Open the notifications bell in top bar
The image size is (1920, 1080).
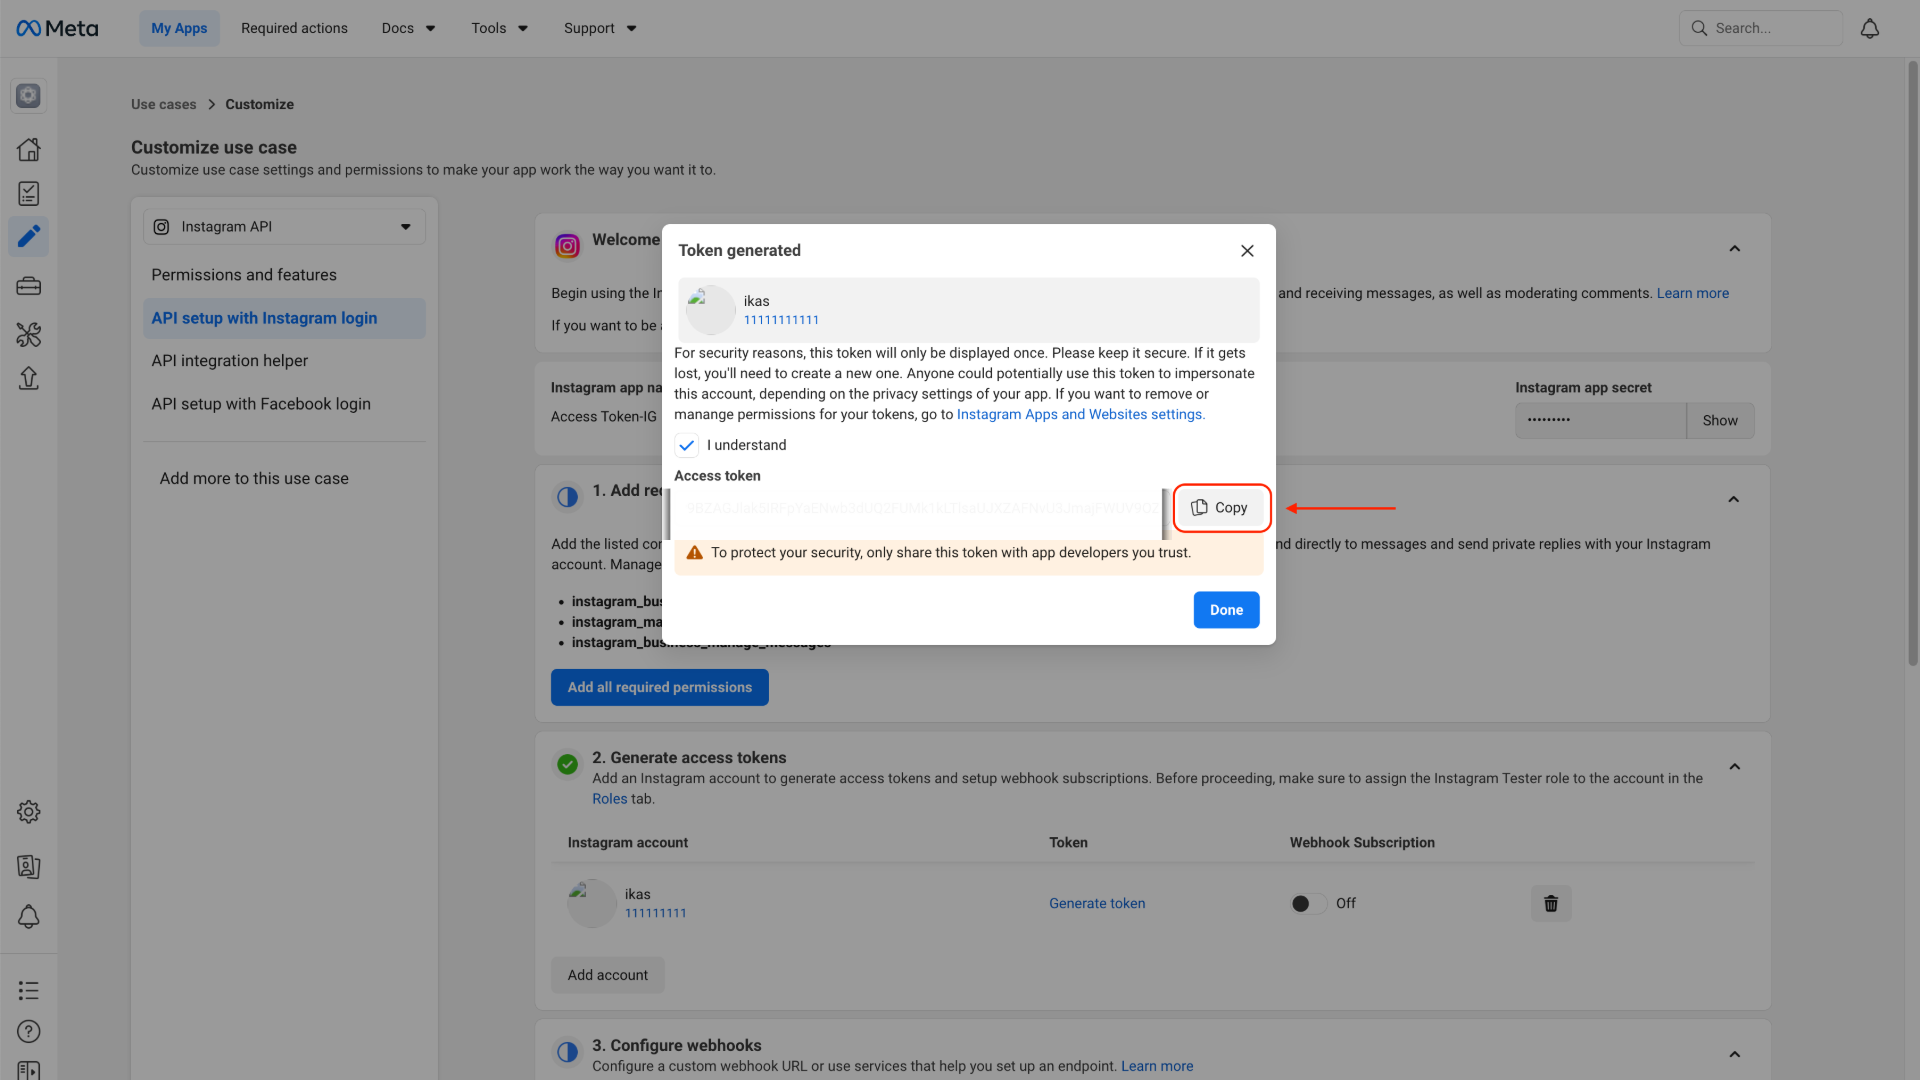1869,28
